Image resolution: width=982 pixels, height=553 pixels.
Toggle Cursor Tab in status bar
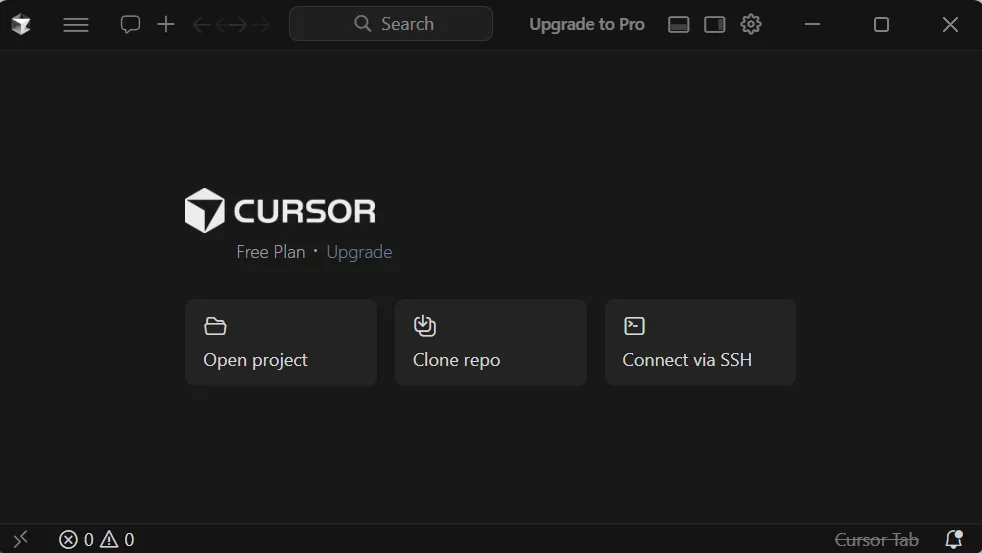876,539
